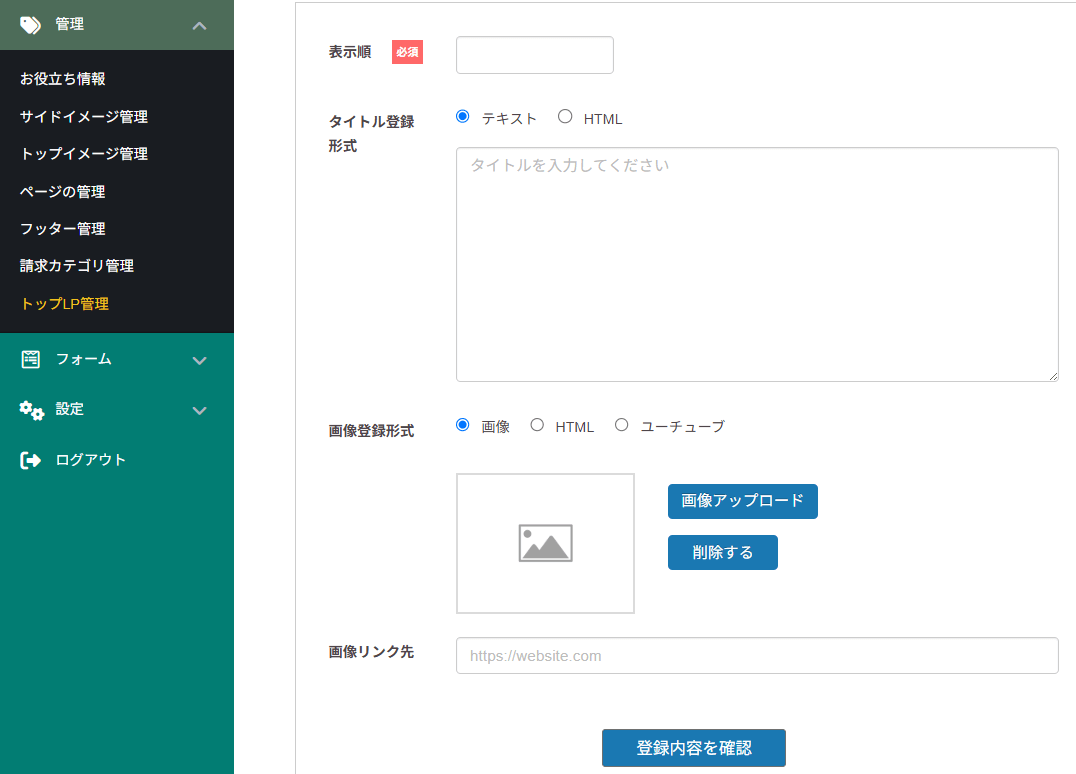Click the textarea resize handle
This screenshot has height=774, width=1076.
tap(1053, 375)
